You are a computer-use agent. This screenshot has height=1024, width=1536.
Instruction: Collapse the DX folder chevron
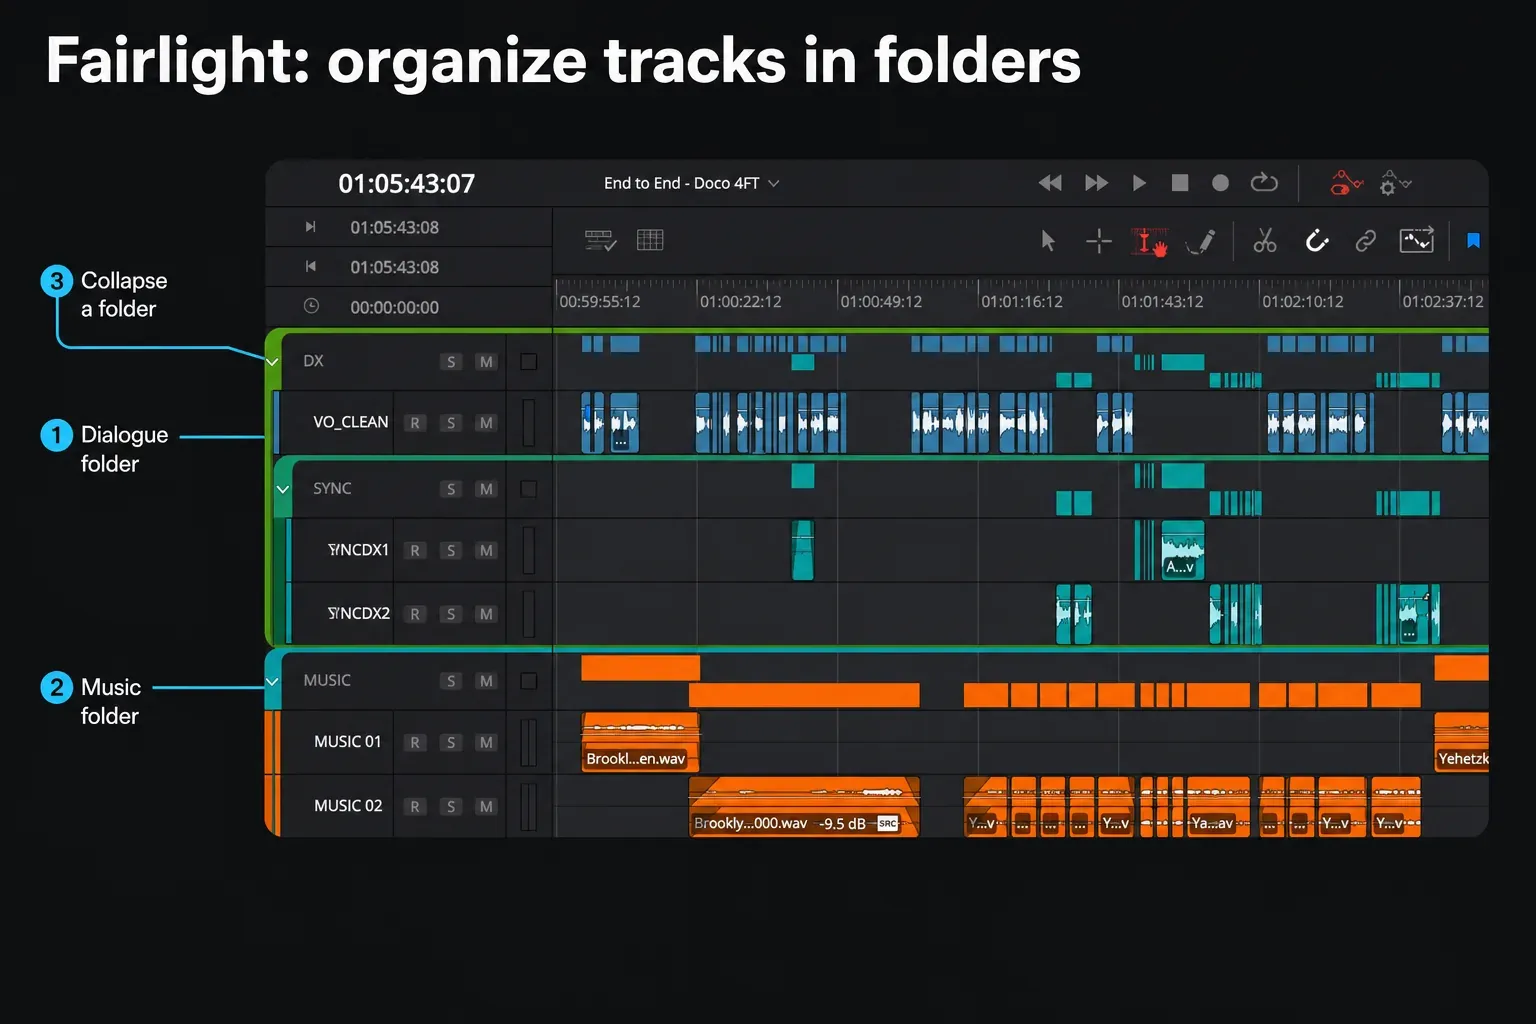click(272, 362)
